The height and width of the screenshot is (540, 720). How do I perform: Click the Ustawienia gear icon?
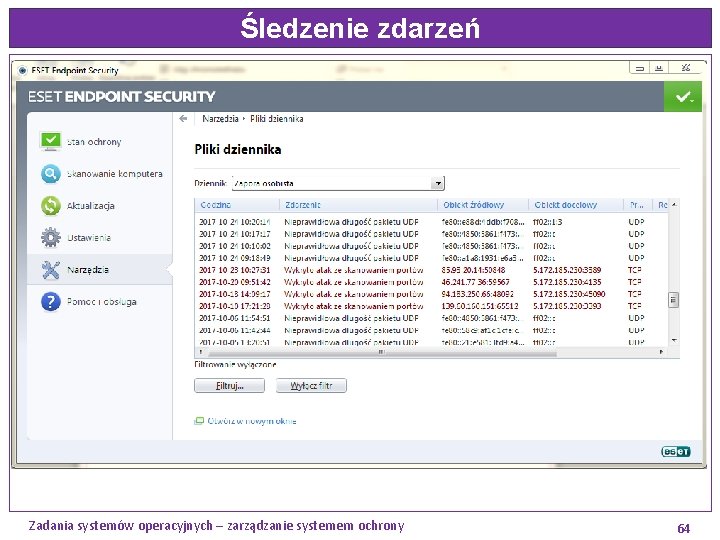coord(51,237)
